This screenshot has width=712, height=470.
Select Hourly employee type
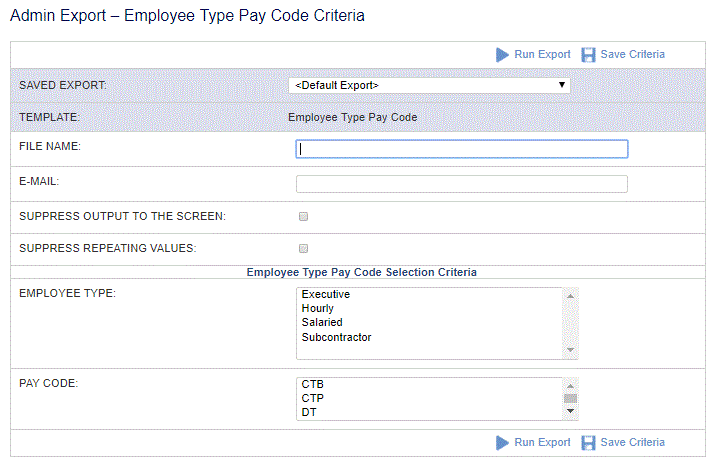click(x=317, y=308)
